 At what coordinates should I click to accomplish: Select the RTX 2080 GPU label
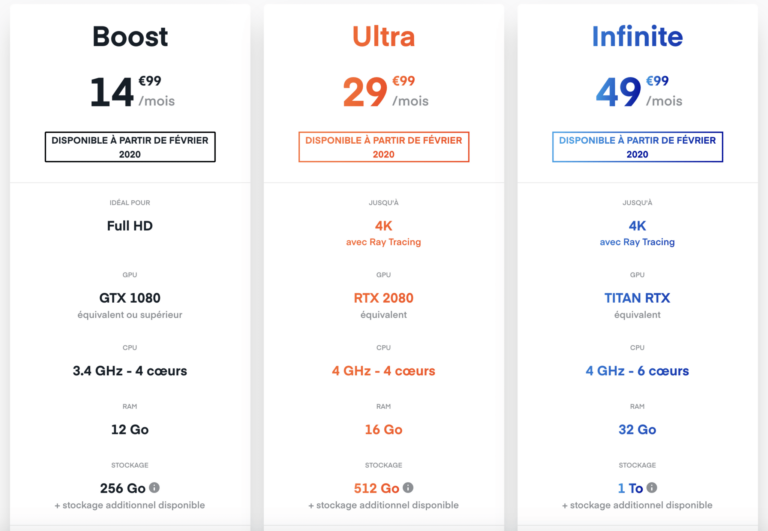[384, 298]
